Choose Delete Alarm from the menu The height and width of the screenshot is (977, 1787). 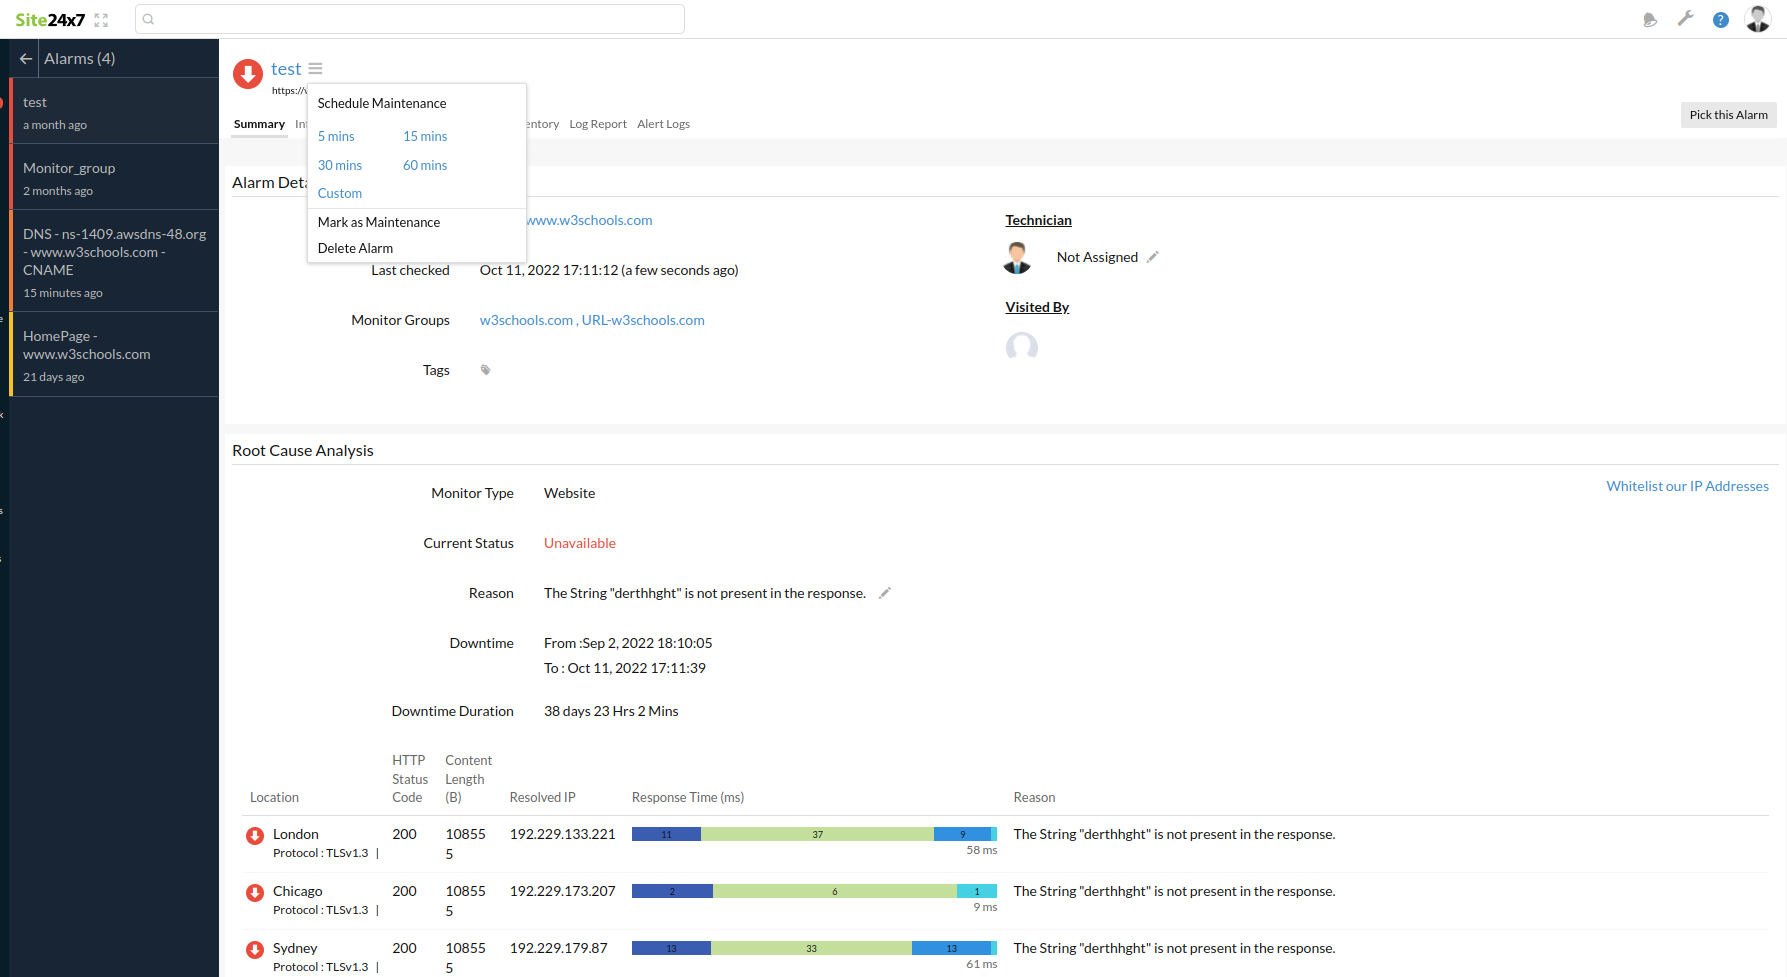355,248
